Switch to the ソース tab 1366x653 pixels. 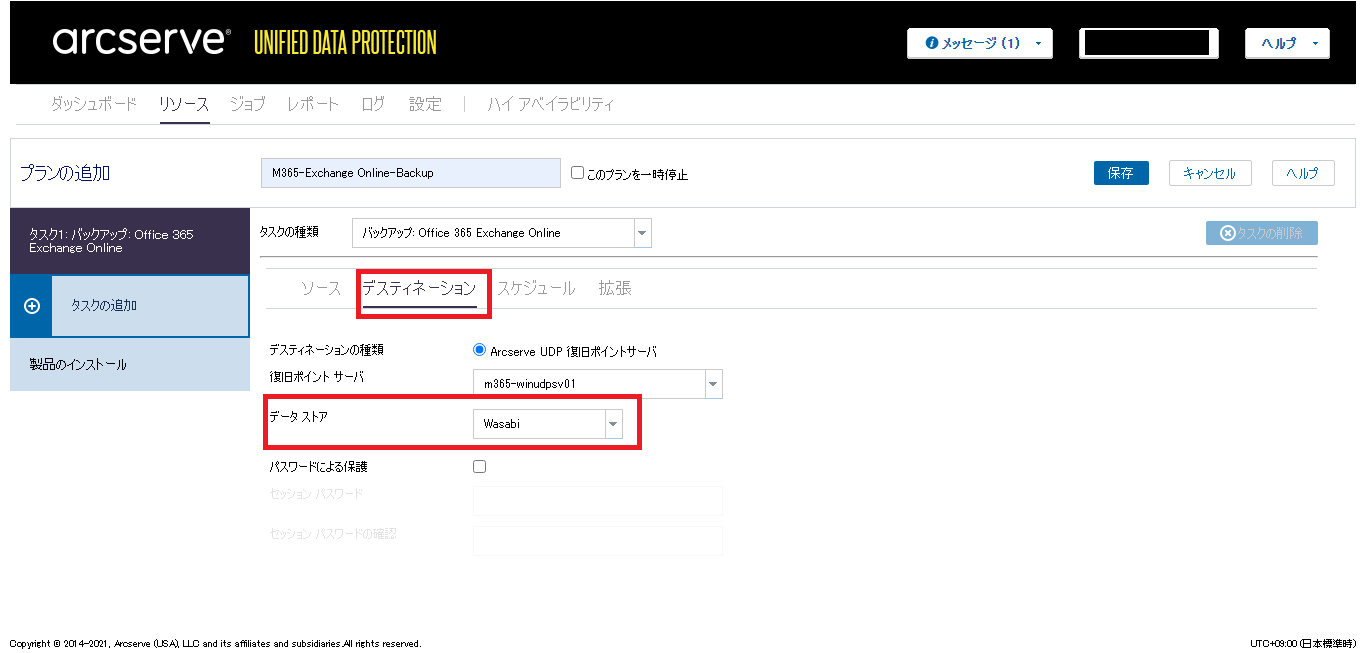[321, 288]
